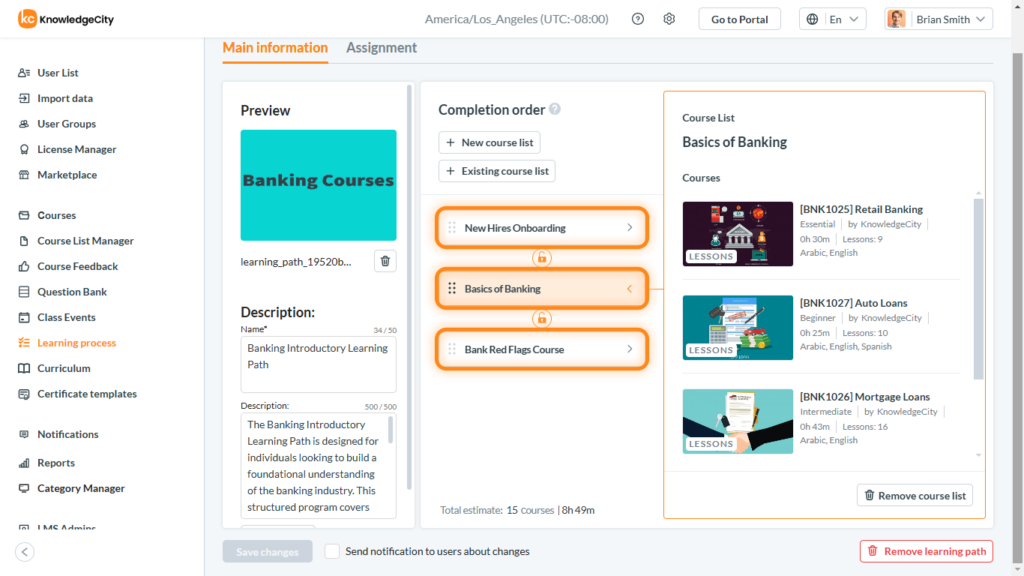The width and height of the screenshot is (1024, 576).
Task: Open Class Events in the sidebar
Action: [63, 316]
